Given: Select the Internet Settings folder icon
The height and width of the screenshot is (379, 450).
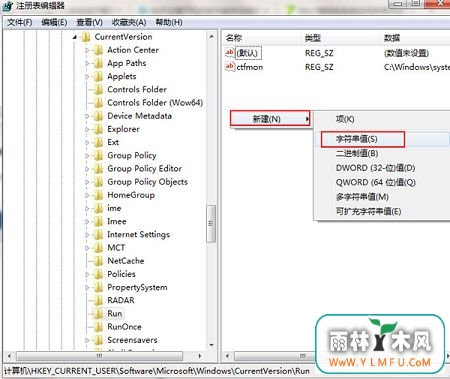Looking at the screenshot, I should coord(99,235).
